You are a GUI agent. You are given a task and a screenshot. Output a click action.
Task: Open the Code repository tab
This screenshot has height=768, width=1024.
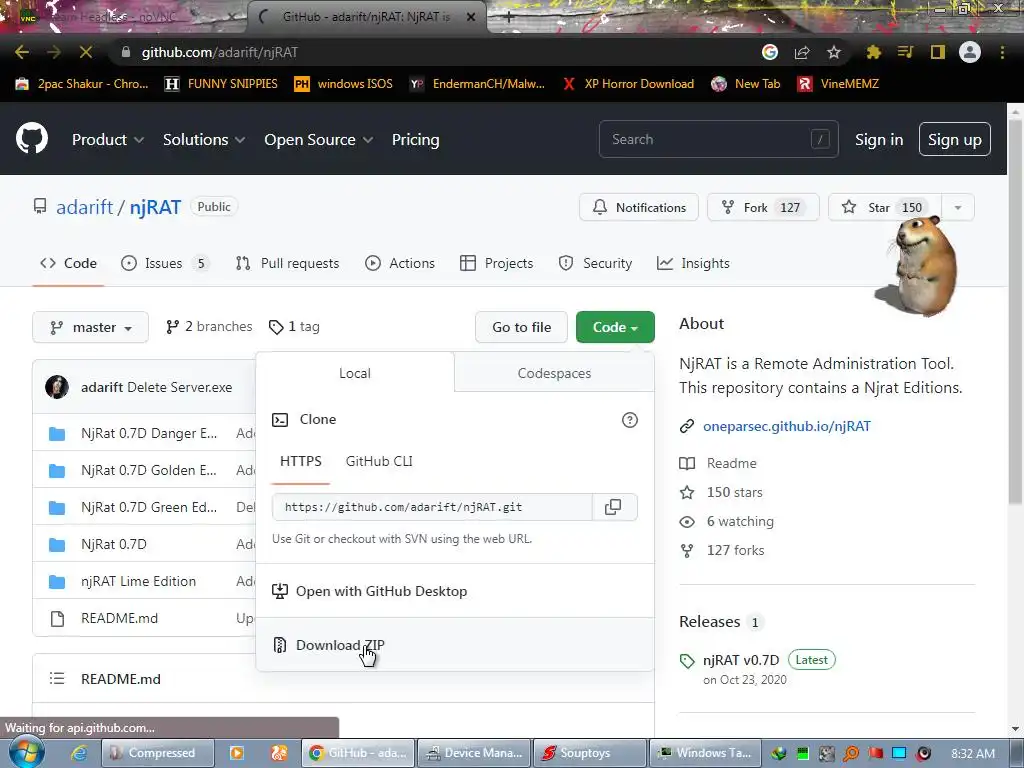tap(69, 263)
